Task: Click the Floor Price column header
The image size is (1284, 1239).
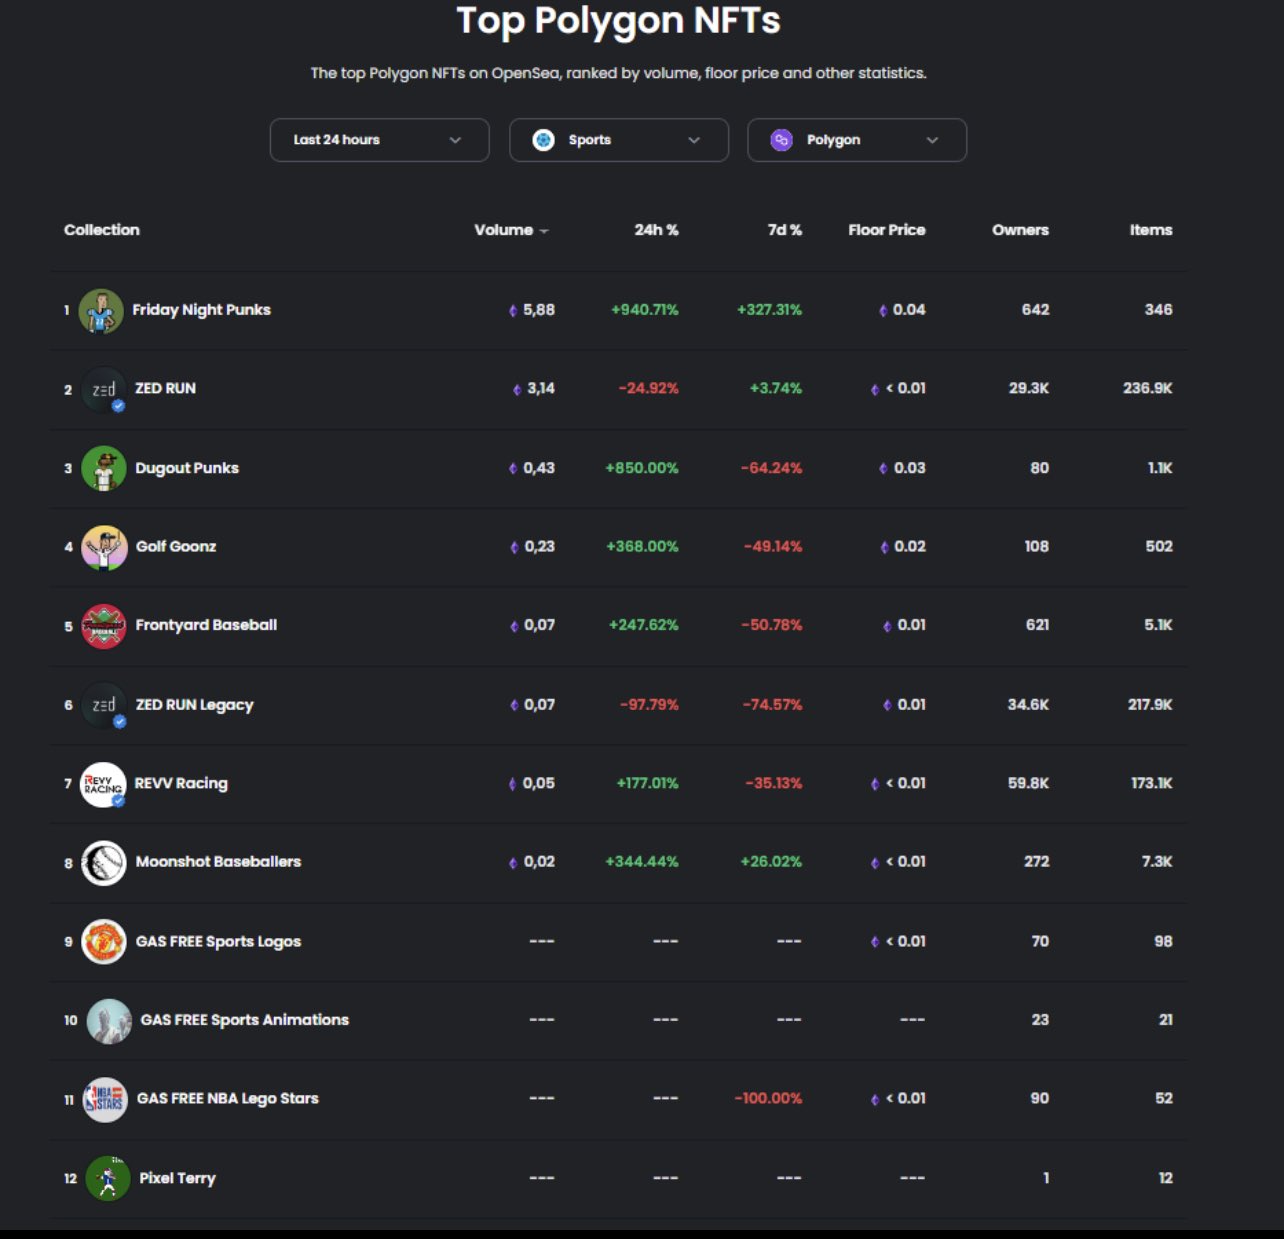Action: click(x=887, y=230)
